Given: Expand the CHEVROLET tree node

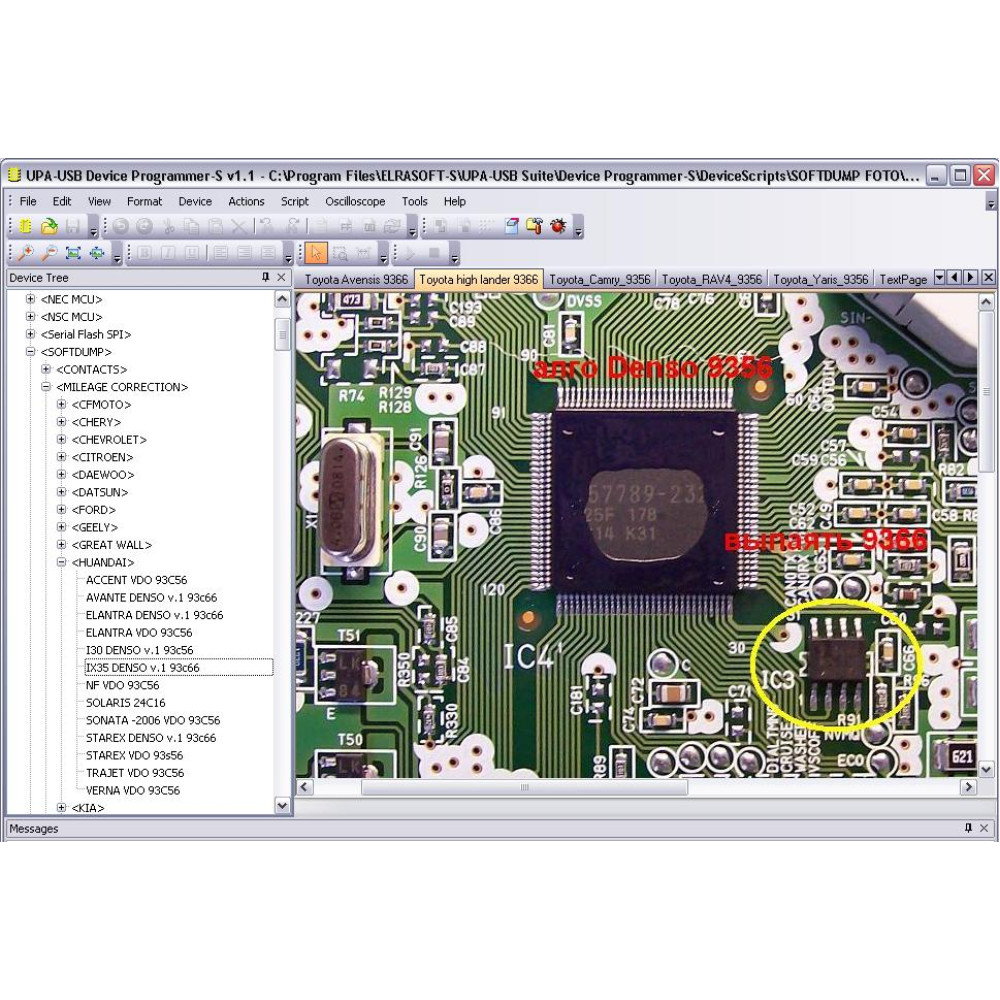Looking at the screenshot, I should (x=61, y=439).
